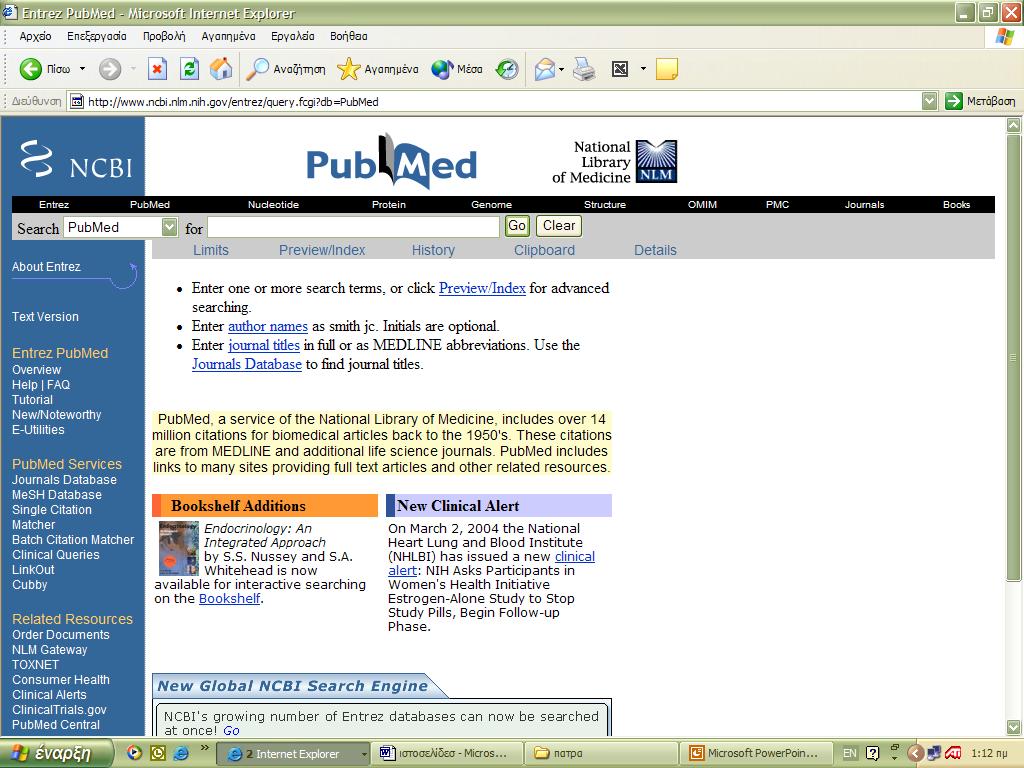The image size is (1024, 768).
Task: Stop page loading with red X icon
Action: [157, 69]
